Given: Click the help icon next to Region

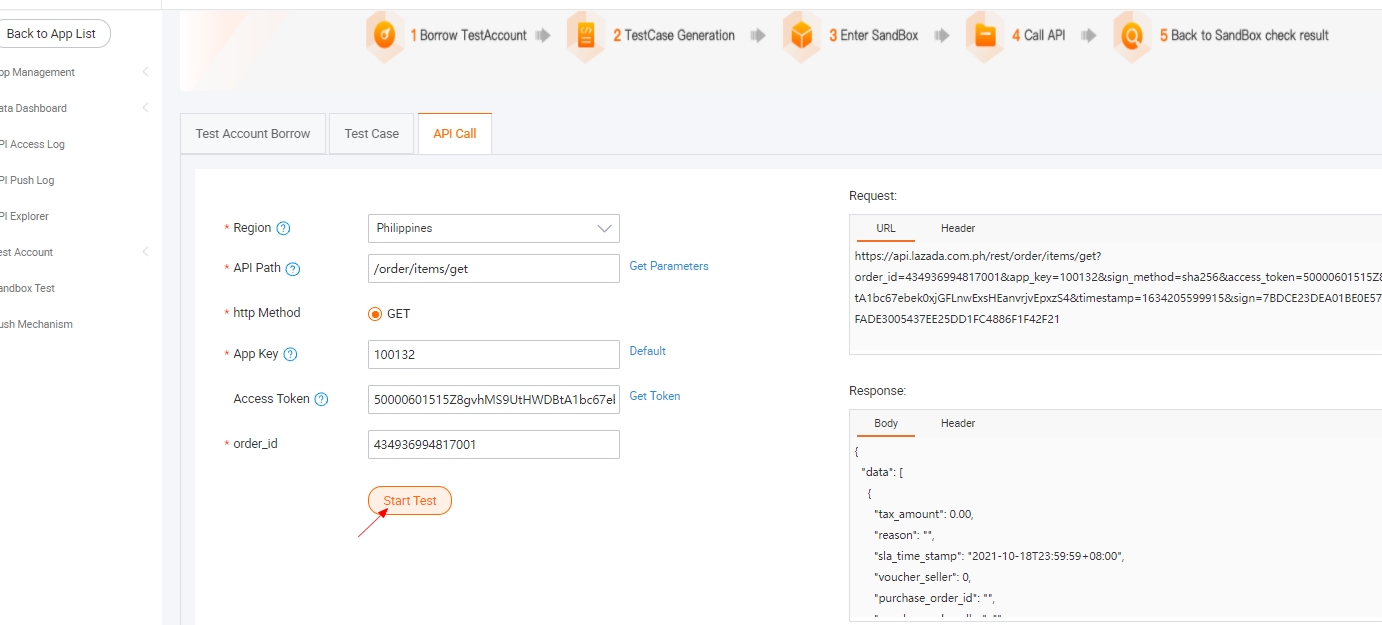Looking at the screenshot, I should [283, 229].
